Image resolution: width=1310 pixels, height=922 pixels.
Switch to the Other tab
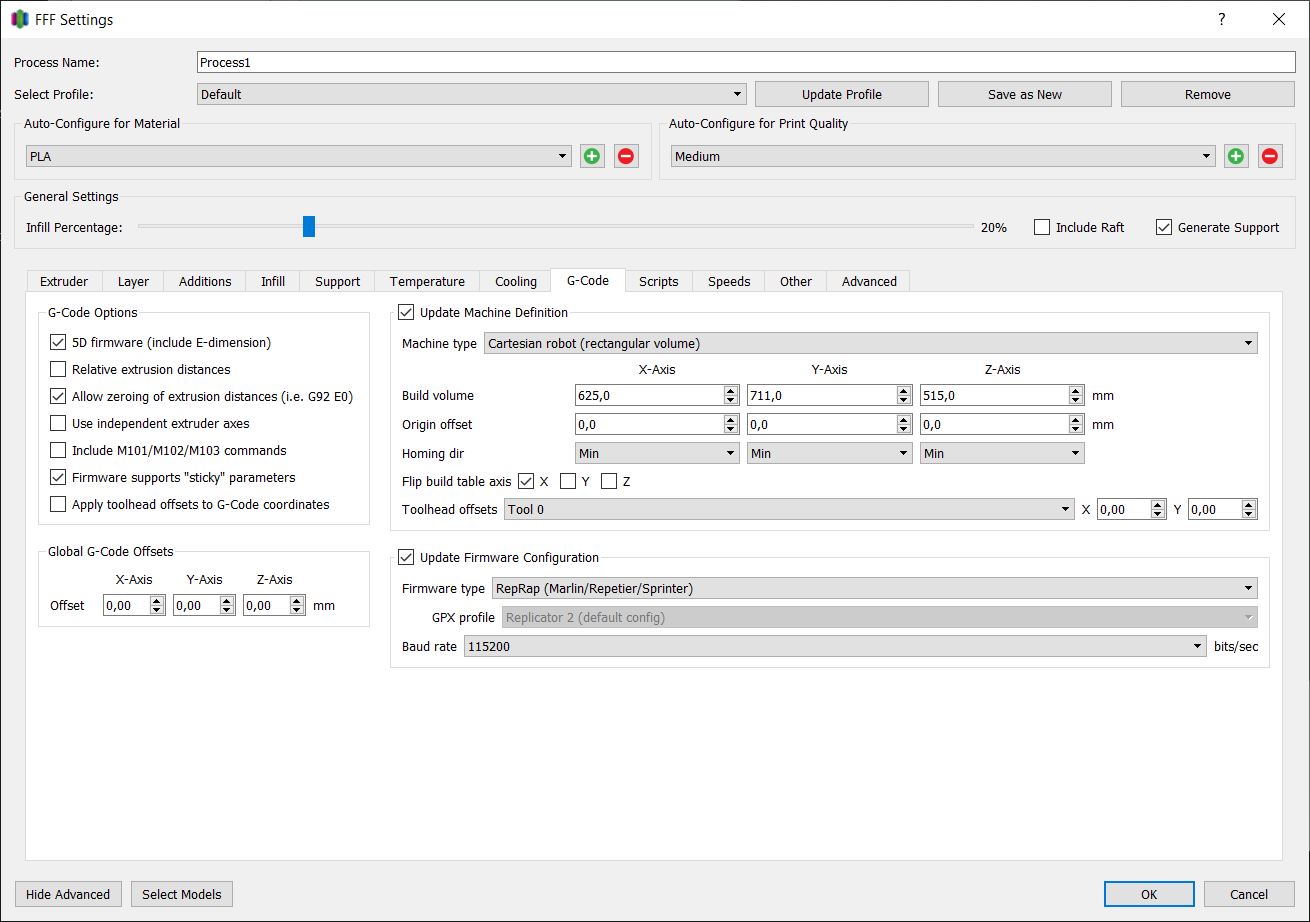[x=796, y=281]
